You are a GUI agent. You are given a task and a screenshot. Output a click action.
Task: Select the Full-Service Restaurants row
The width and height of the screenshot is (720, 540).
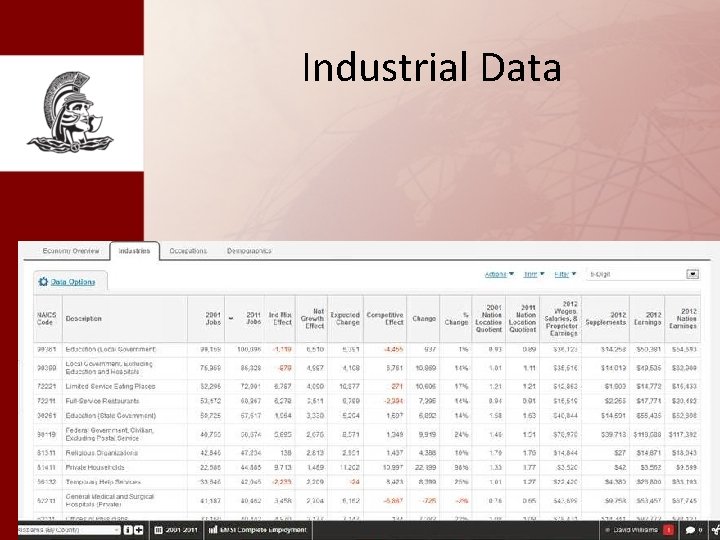pyautogui.click(x=367, y=401)
